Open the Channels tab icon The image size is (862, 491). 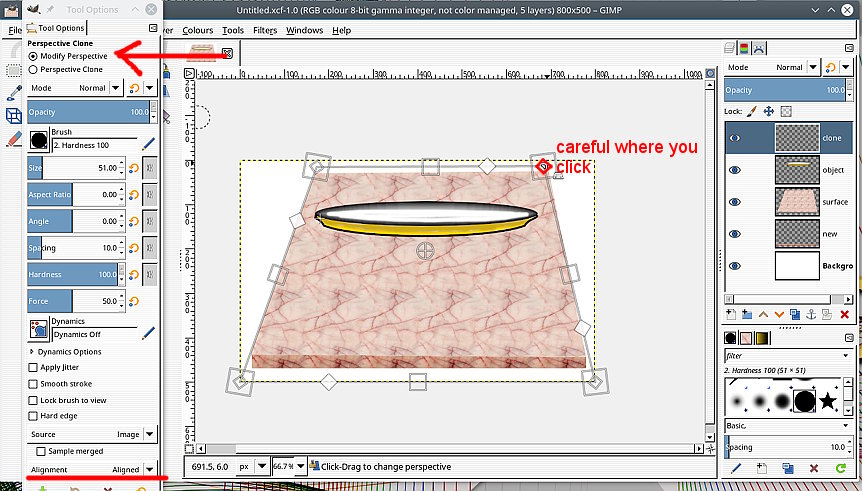coord(744,47)
